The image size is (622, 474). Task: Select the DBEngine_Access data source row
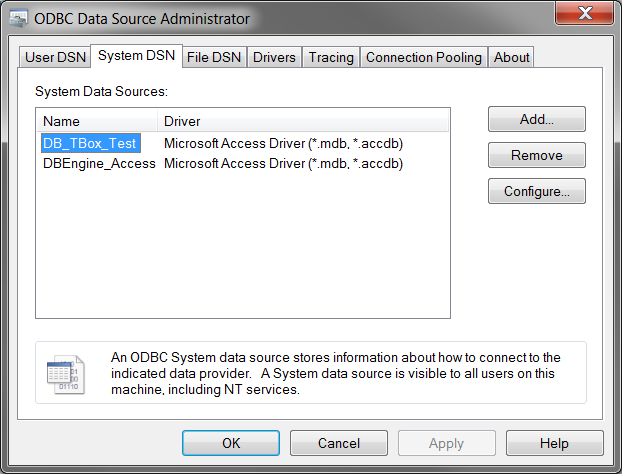tap(99, 163)
